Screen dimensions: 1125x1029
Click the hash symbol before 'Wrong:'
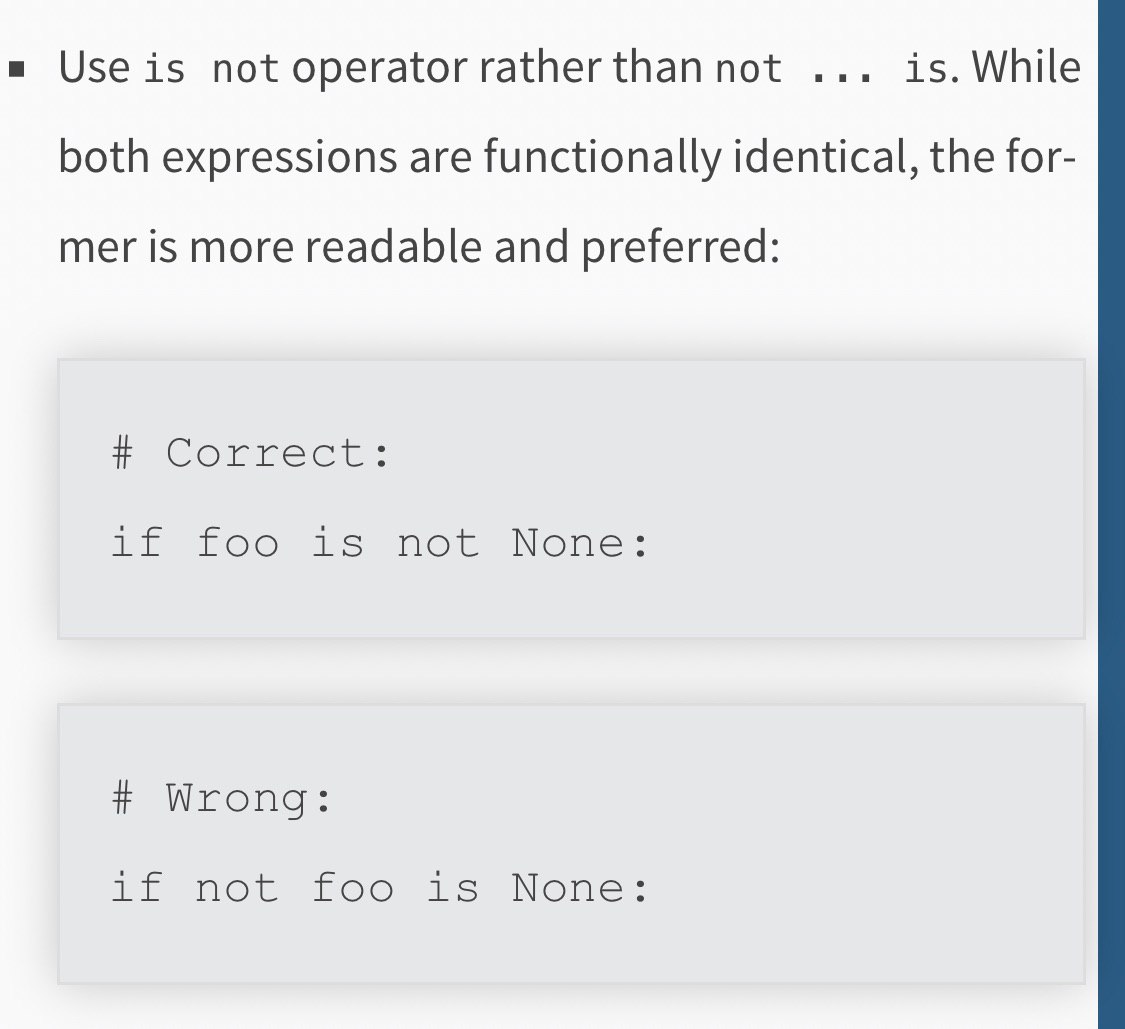(x=123, y=797)
